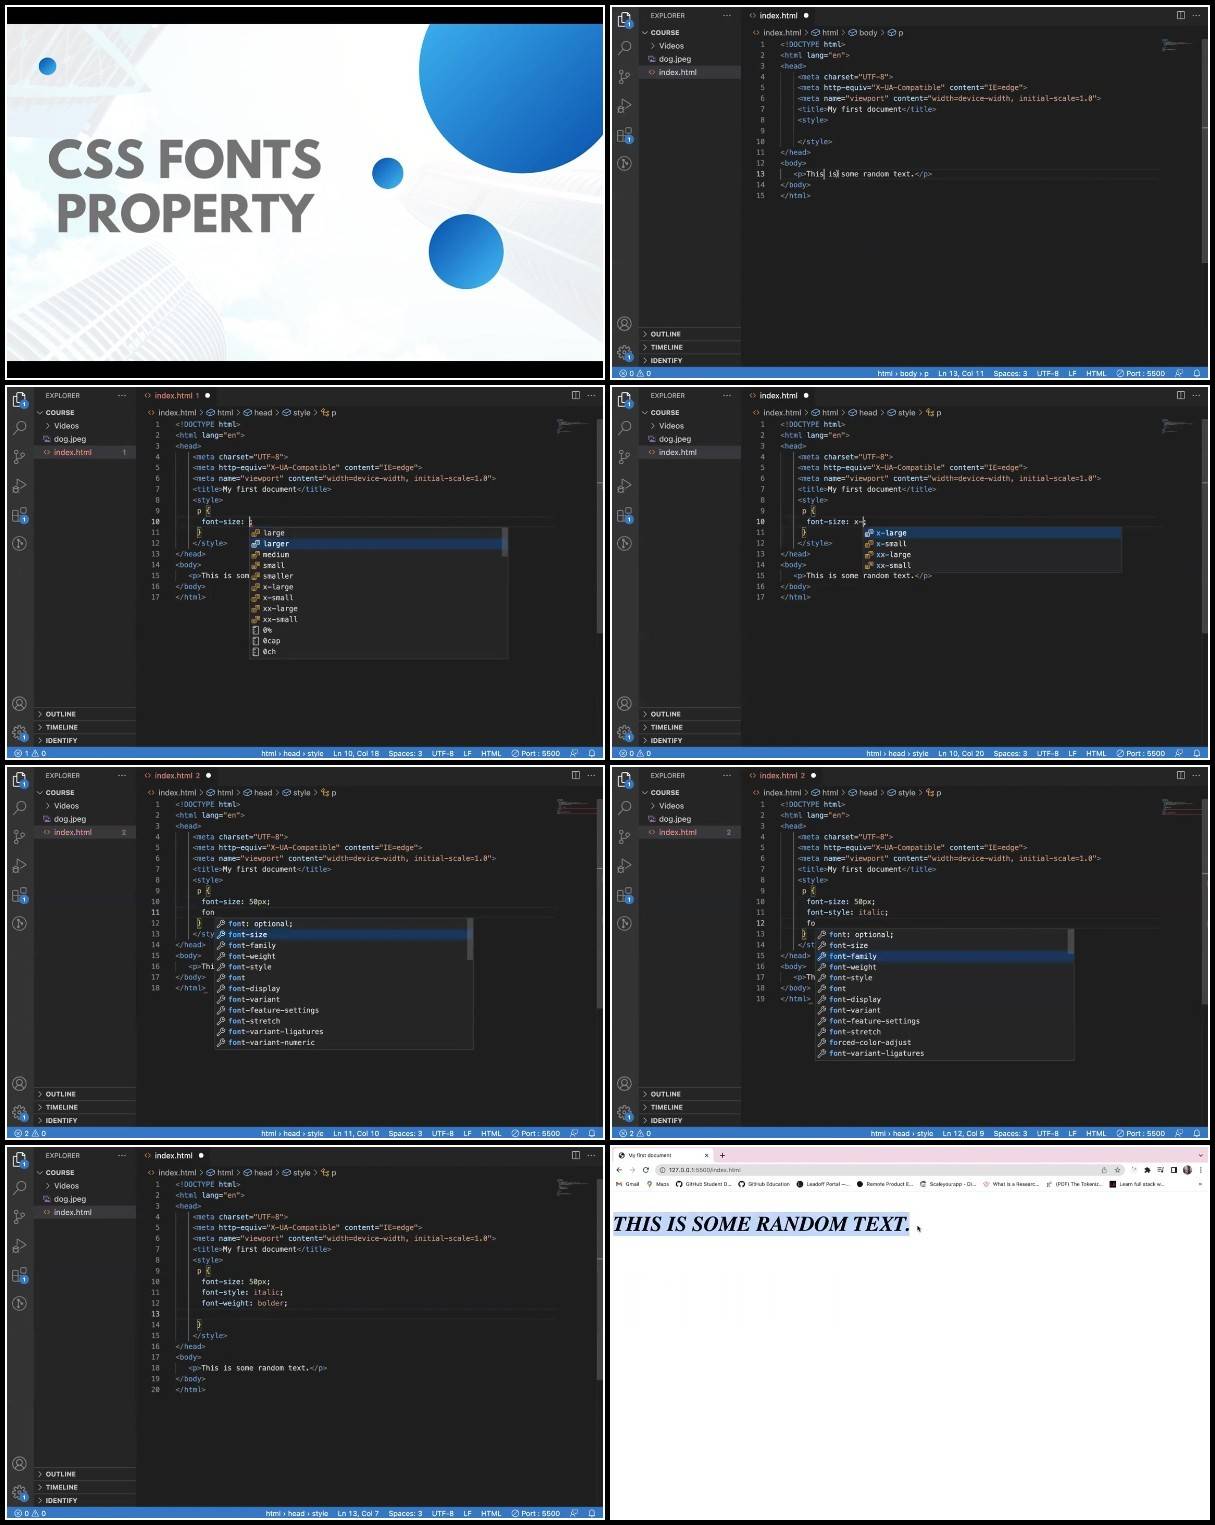This screenshot has height=1525, width=1215.
Task: Toggle the browser side panel icon
Action: [x=1174, y=1169]
